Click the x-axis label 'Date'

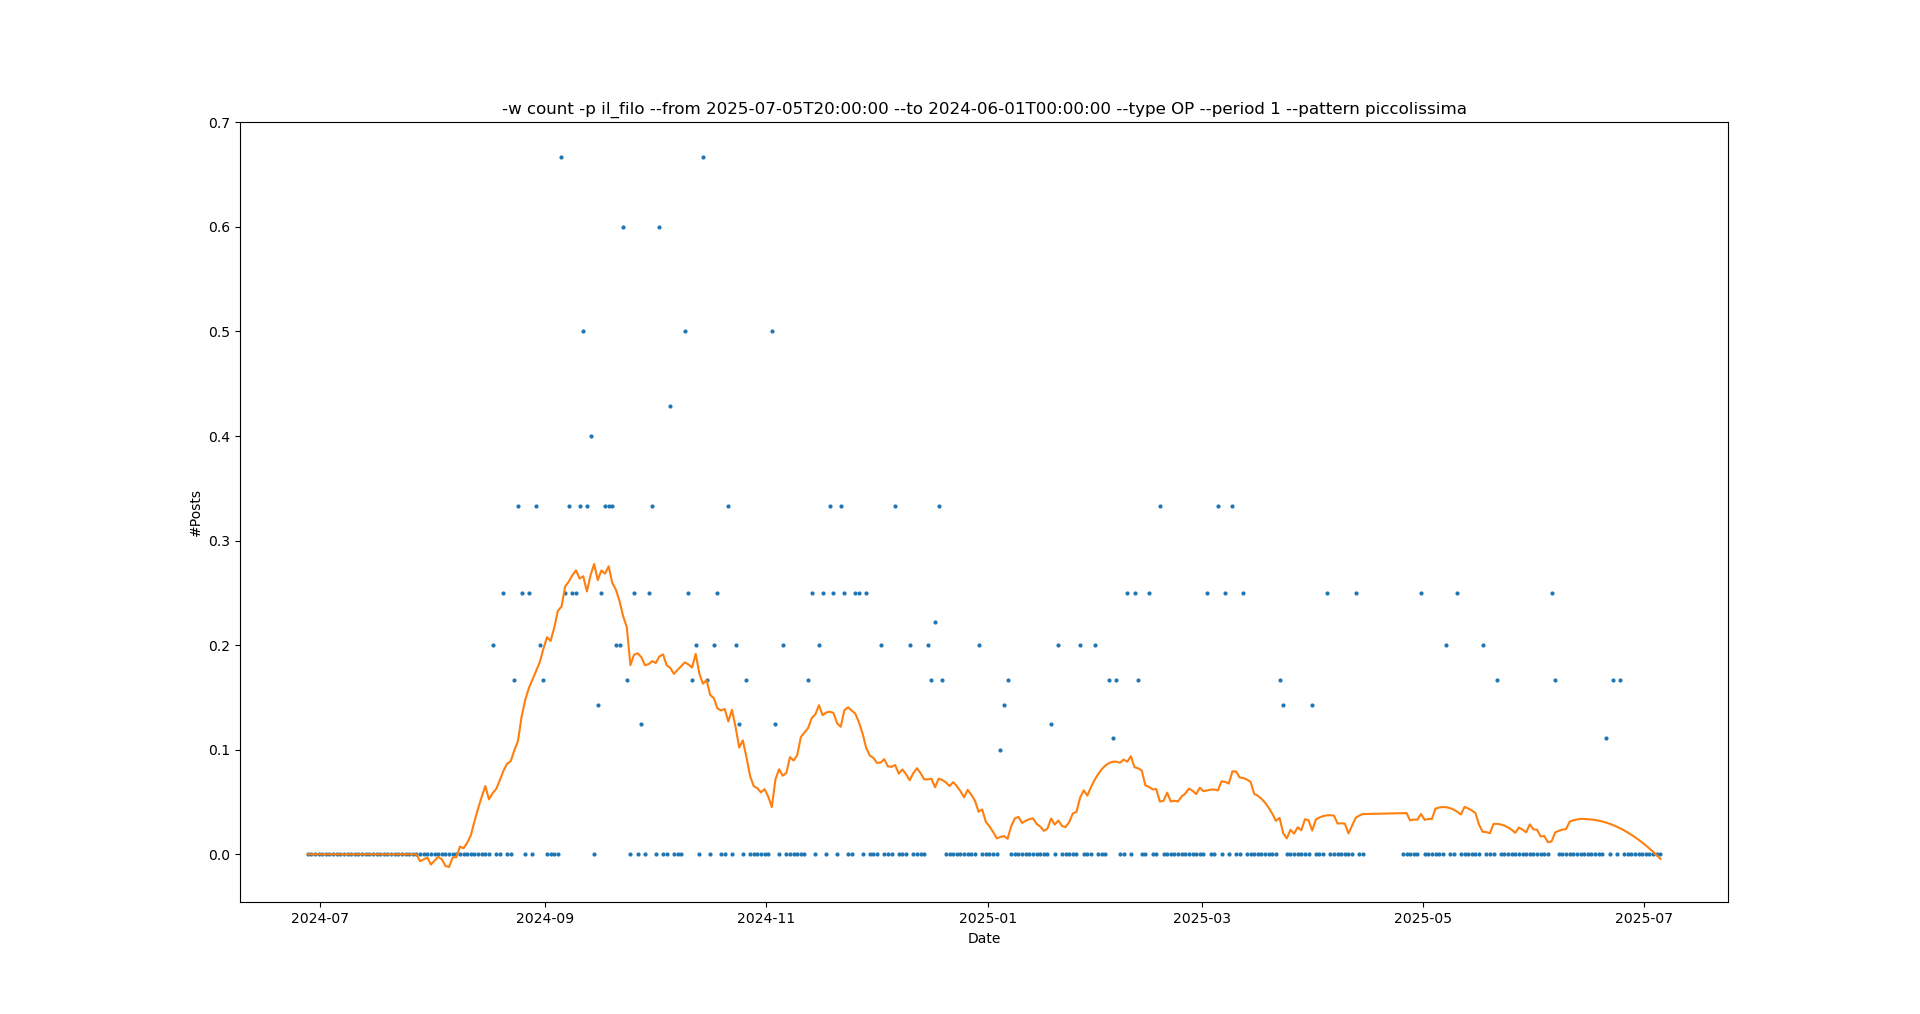tap(984, 938)
